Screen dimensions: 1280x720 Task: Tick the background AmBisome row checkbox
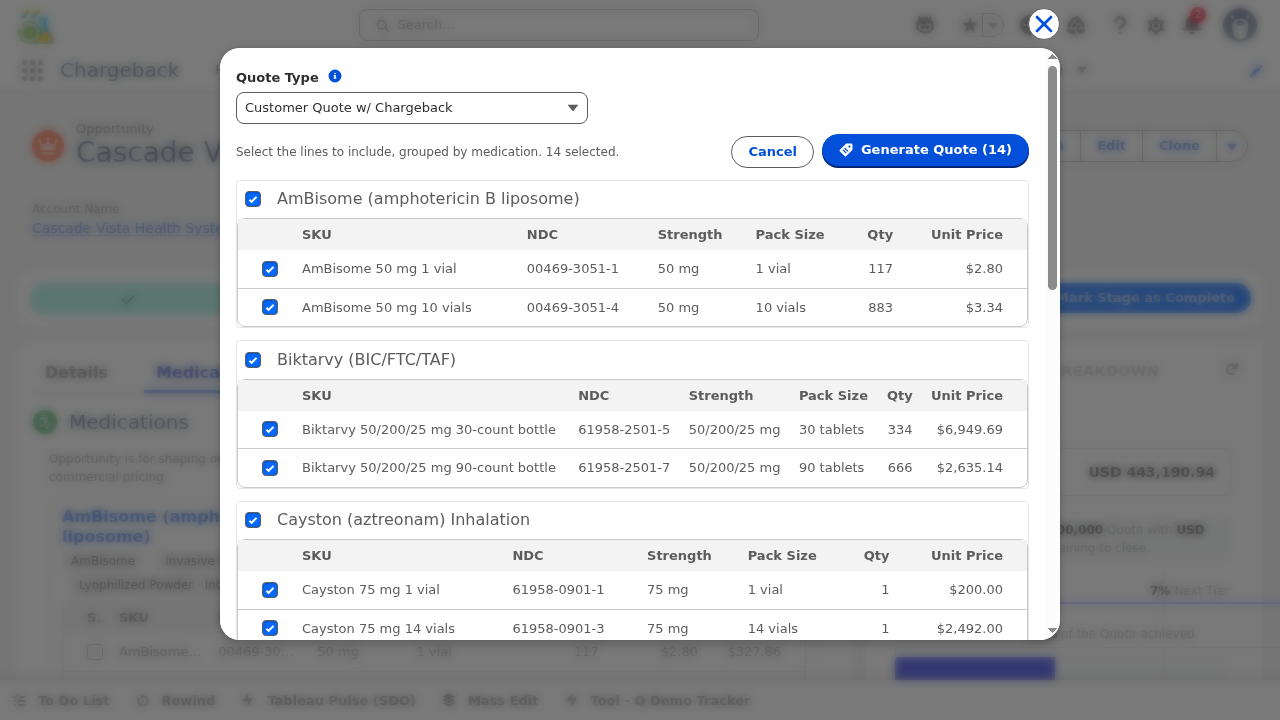[95, 652]
